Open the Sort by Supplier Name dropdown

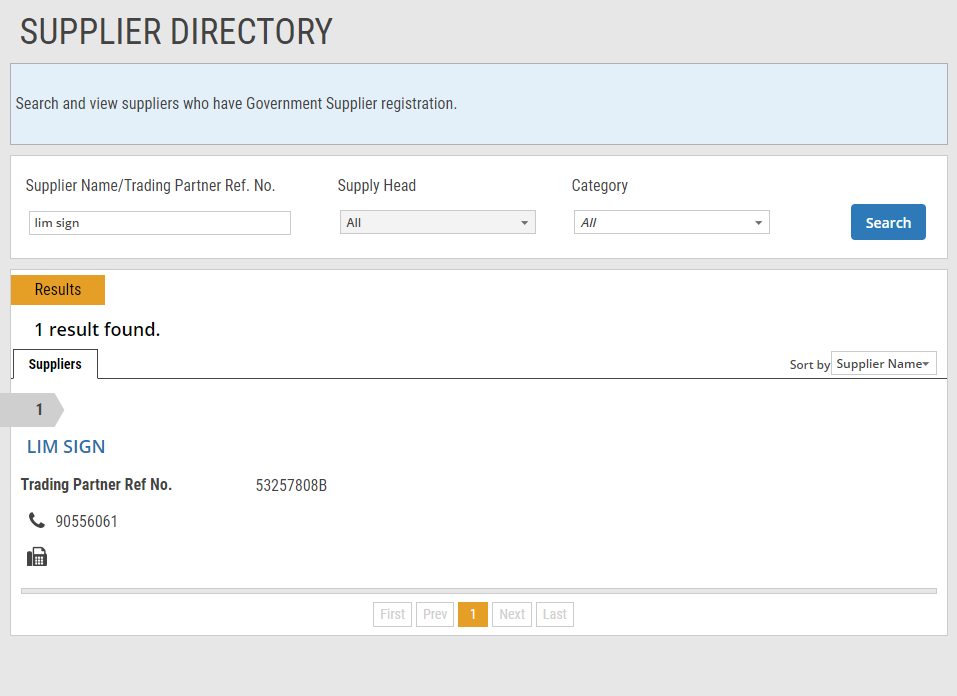click(x=883, y=363)
